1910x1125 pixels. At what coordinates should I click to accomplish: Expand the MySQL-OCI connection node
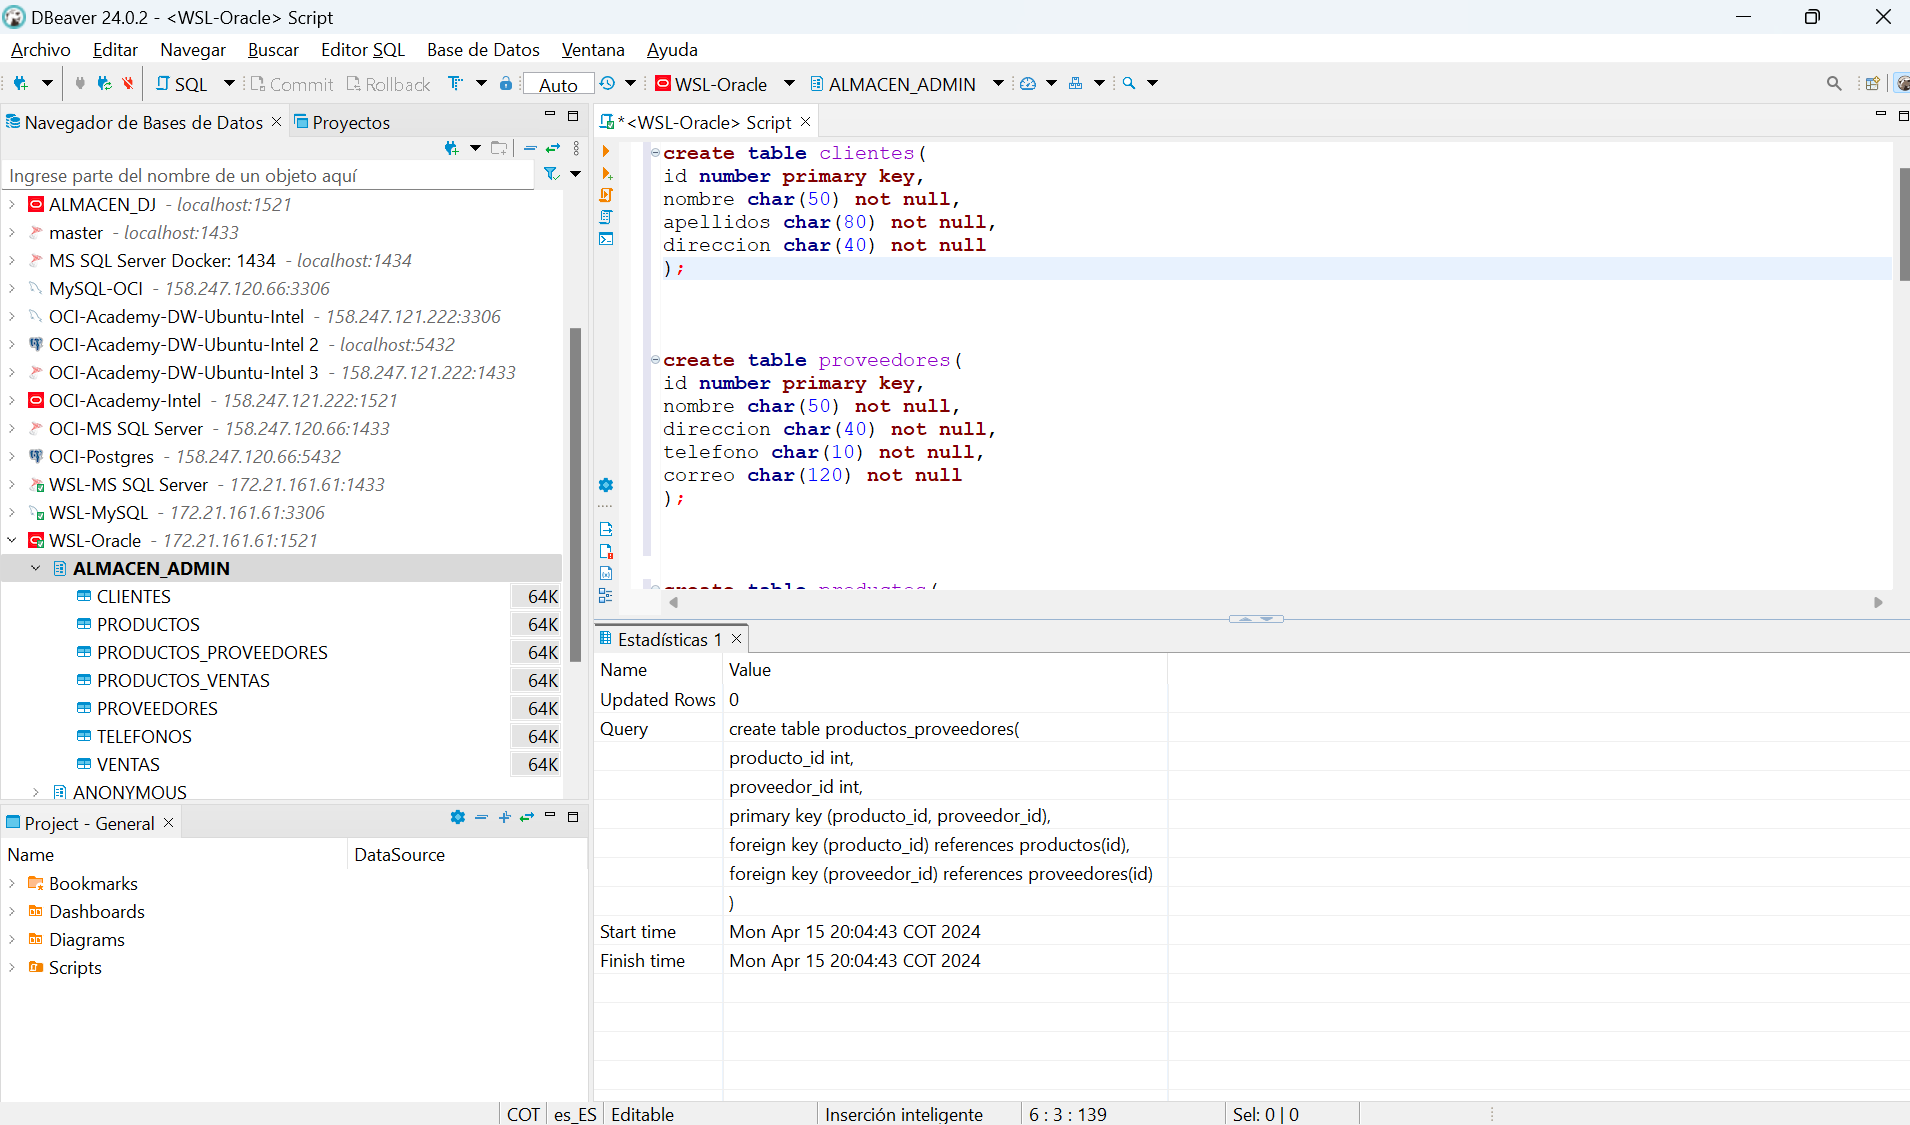pyautogui.click(x=12, y=288)
